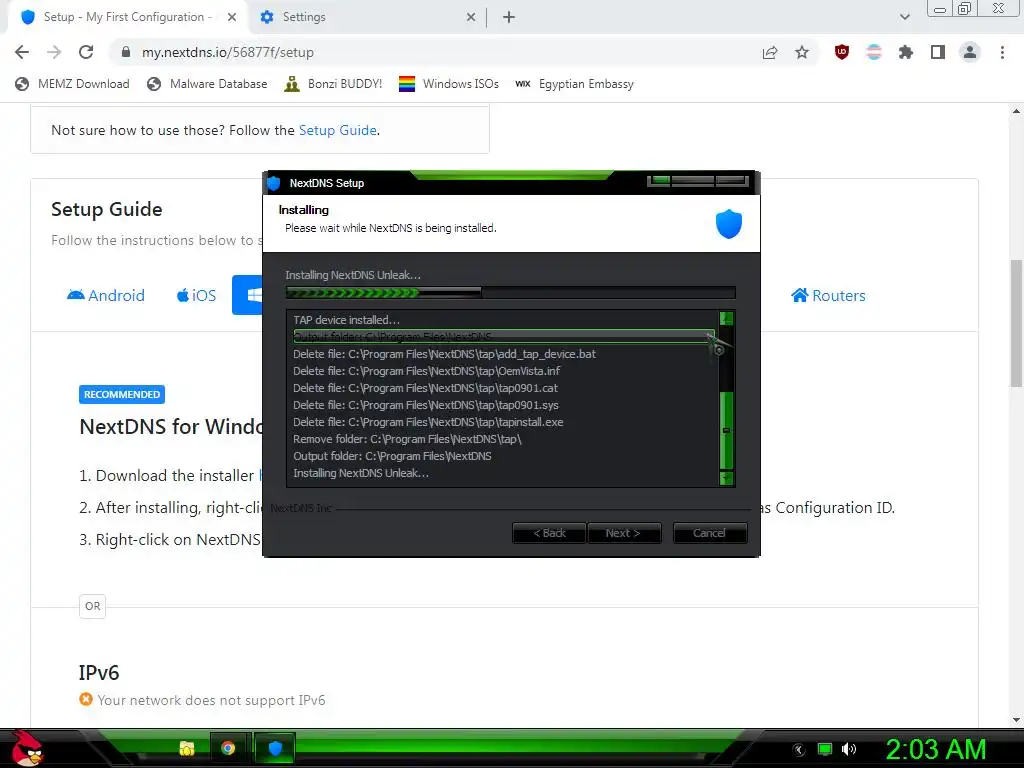Viewport: 1024px width, 768px height.
Task: Follow the Setup Guide link
Action: click(338, 130)
